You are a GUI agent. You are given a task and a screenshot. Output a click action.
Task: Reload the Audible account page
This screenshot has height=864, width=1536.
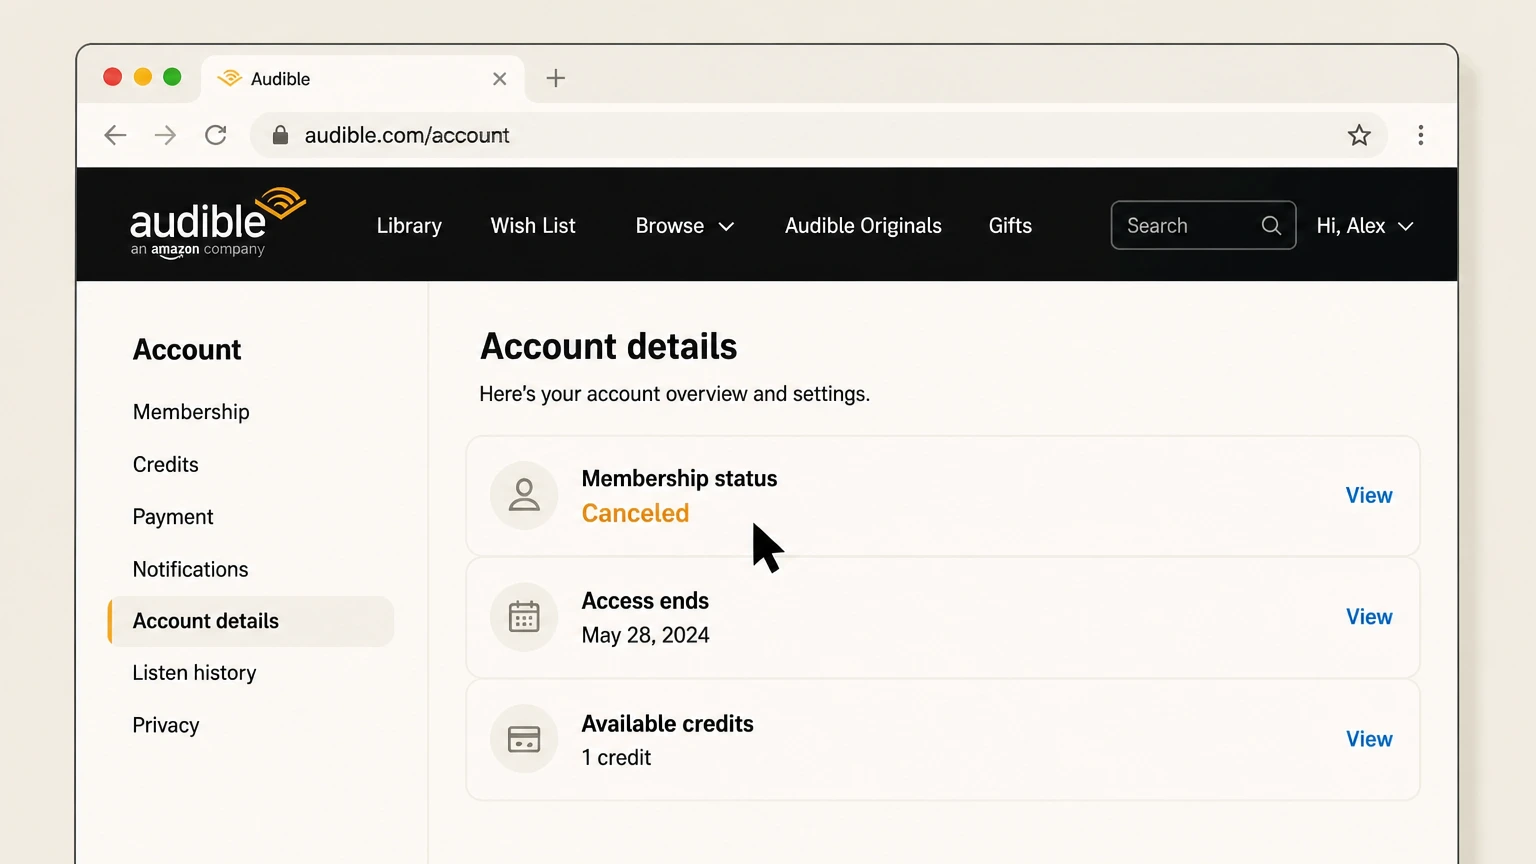(x=216, y=135)
